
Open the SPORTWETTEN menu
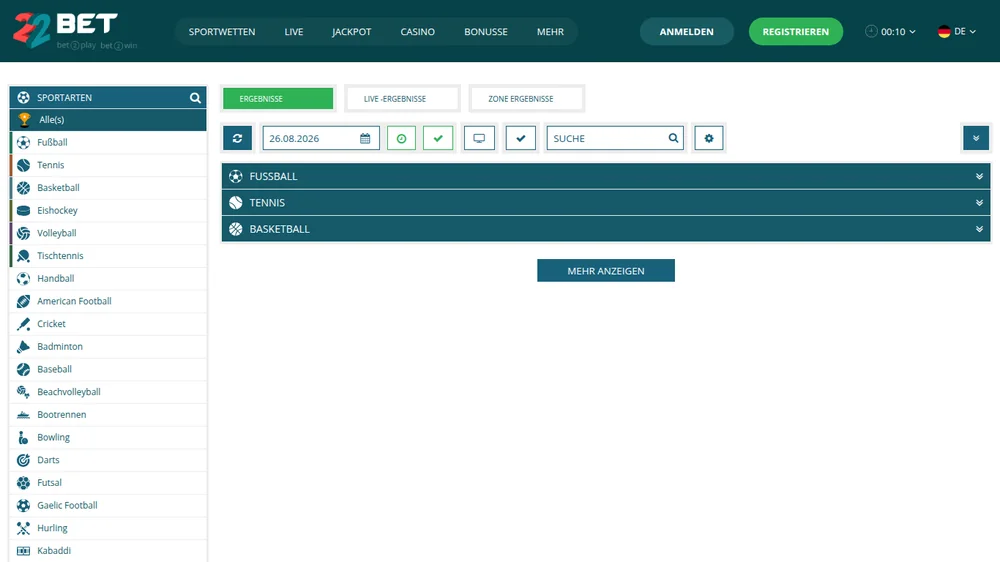pos(222,31)
